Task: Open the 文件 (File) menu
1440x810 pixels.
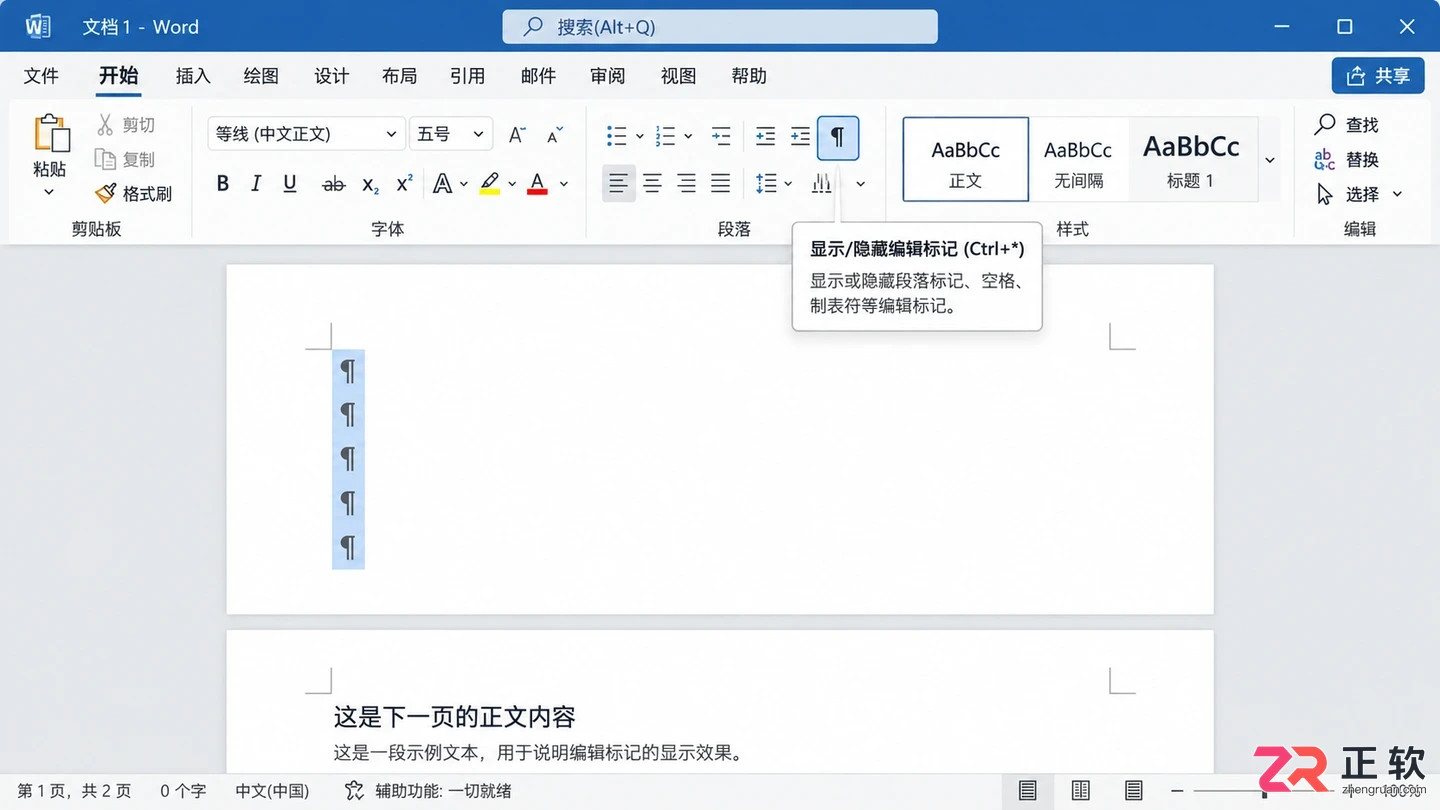Action: [x=41, y=76]
